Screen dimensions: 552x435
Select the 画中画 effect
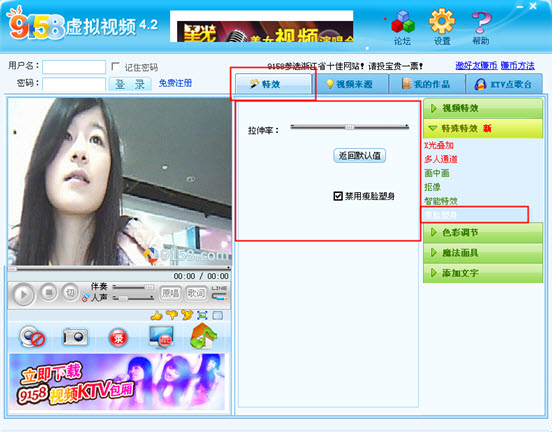click(437, 173)
